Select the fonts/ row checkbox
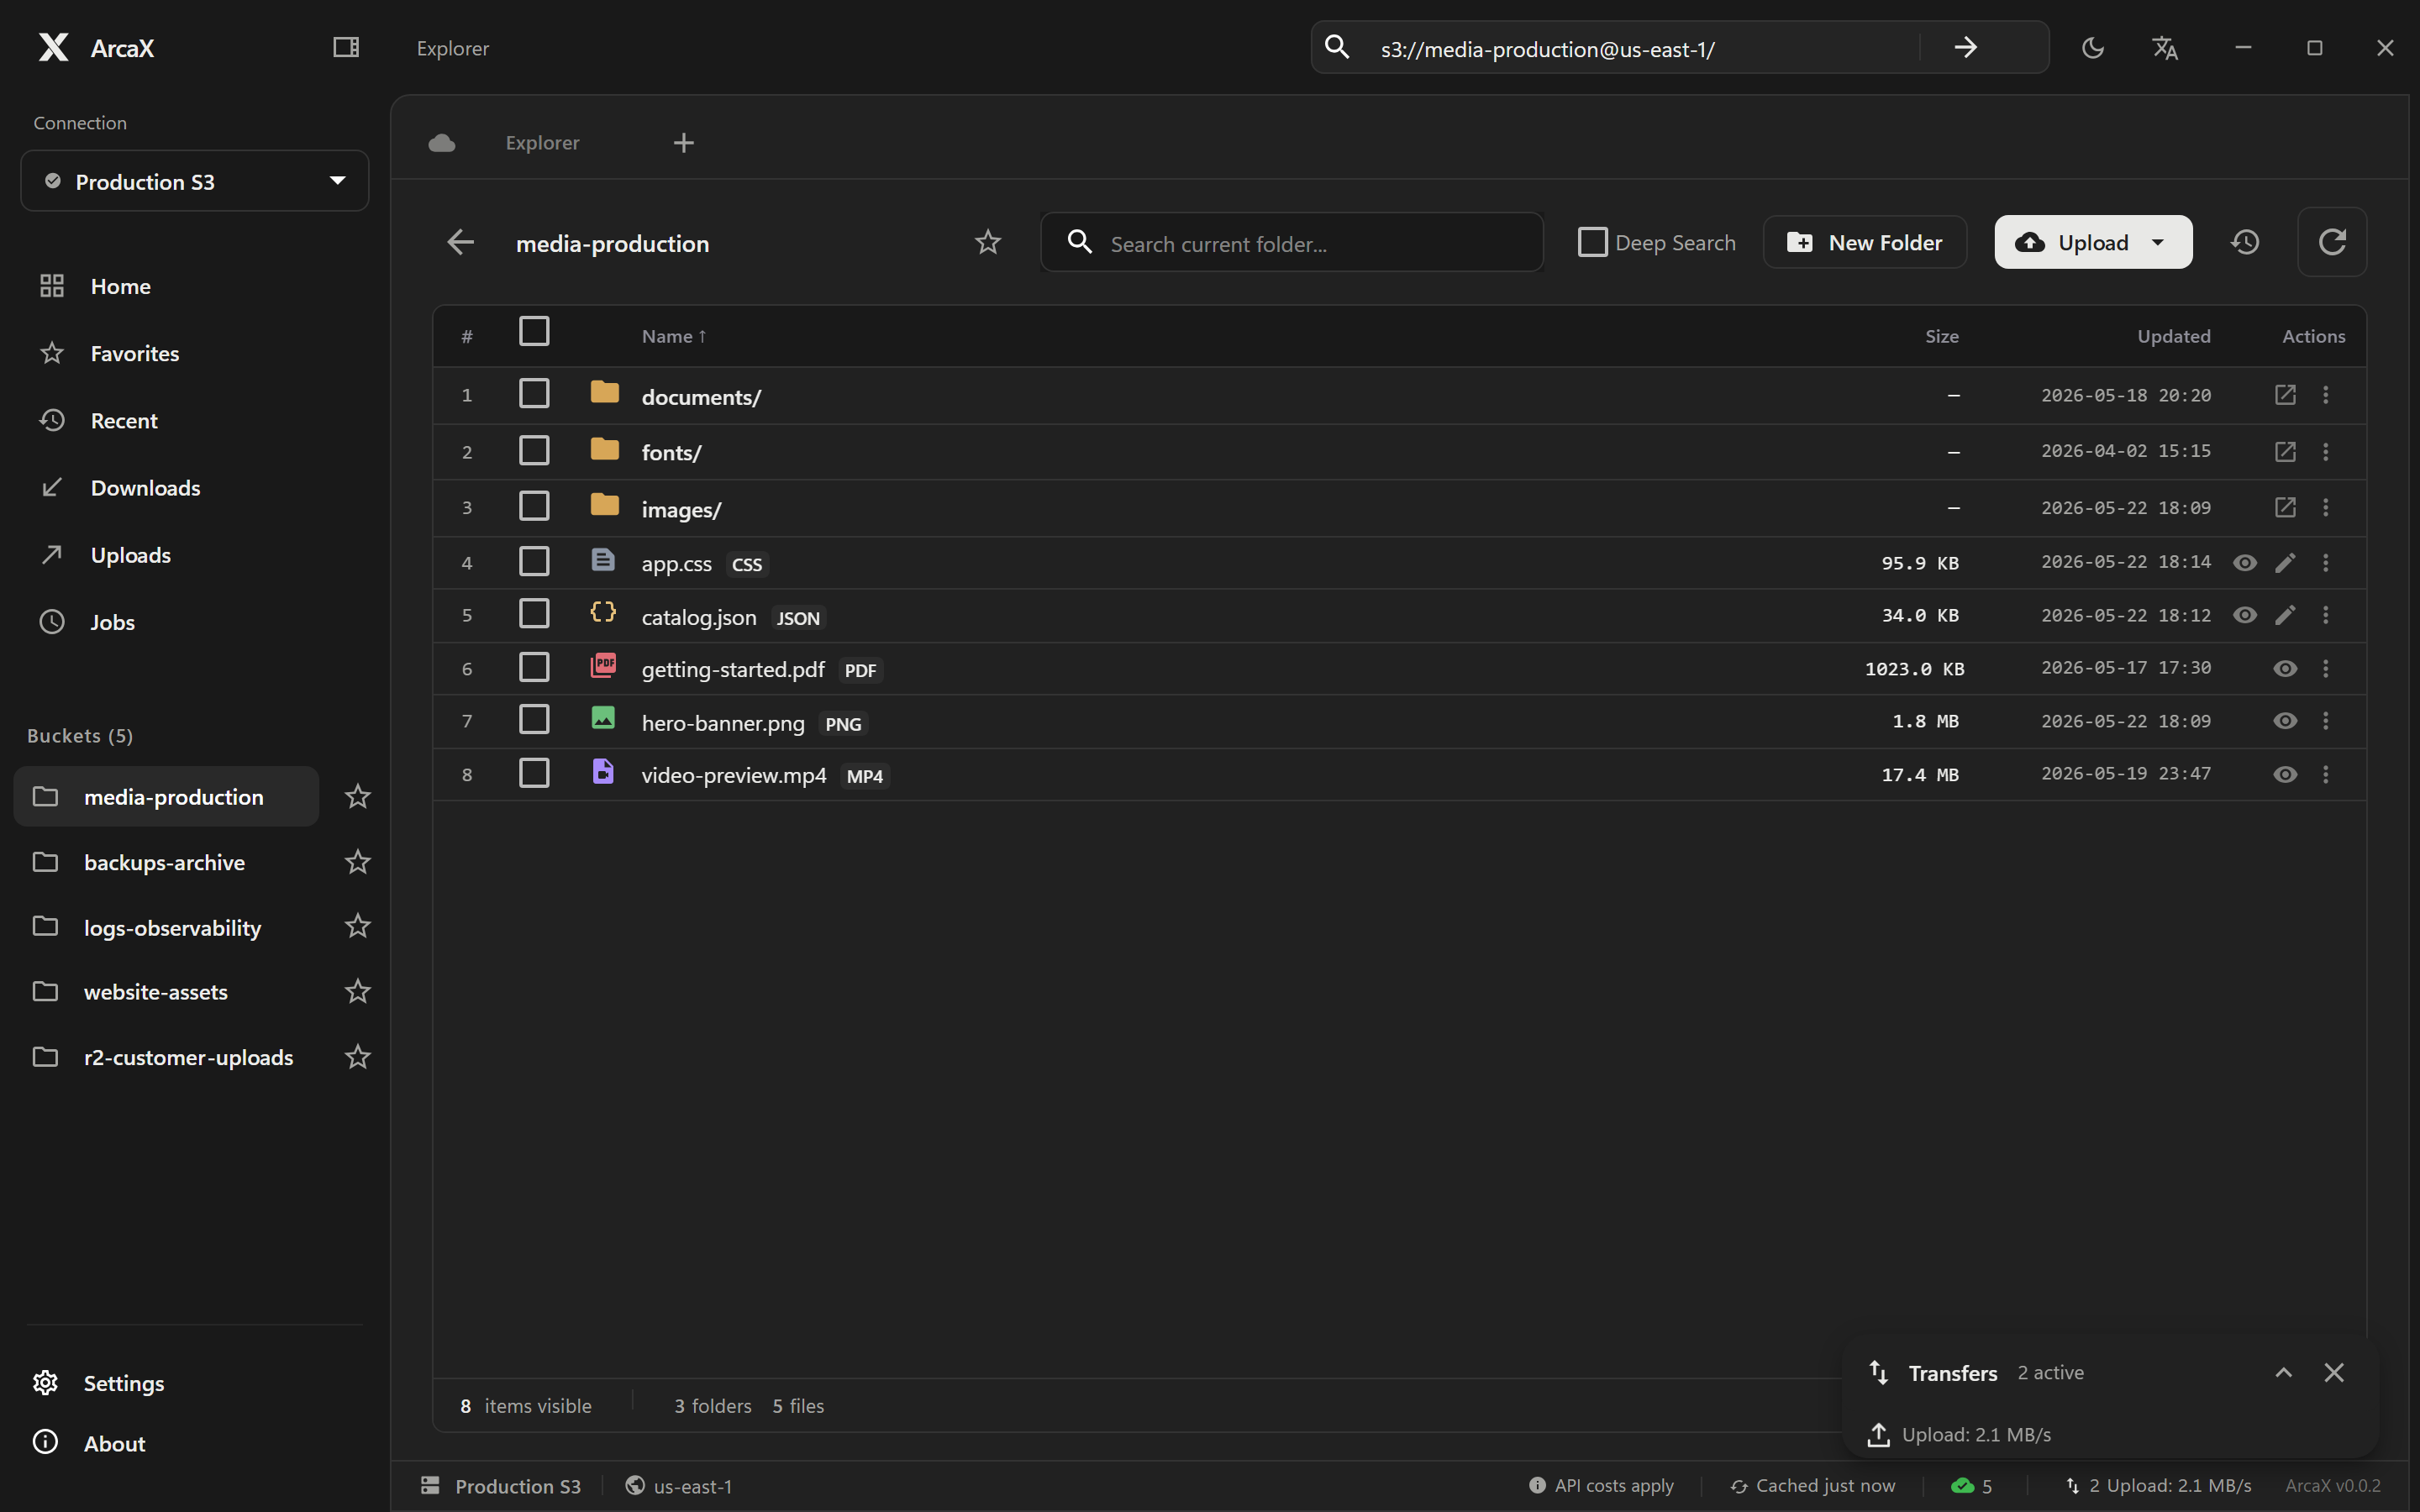 pos(534,450)
